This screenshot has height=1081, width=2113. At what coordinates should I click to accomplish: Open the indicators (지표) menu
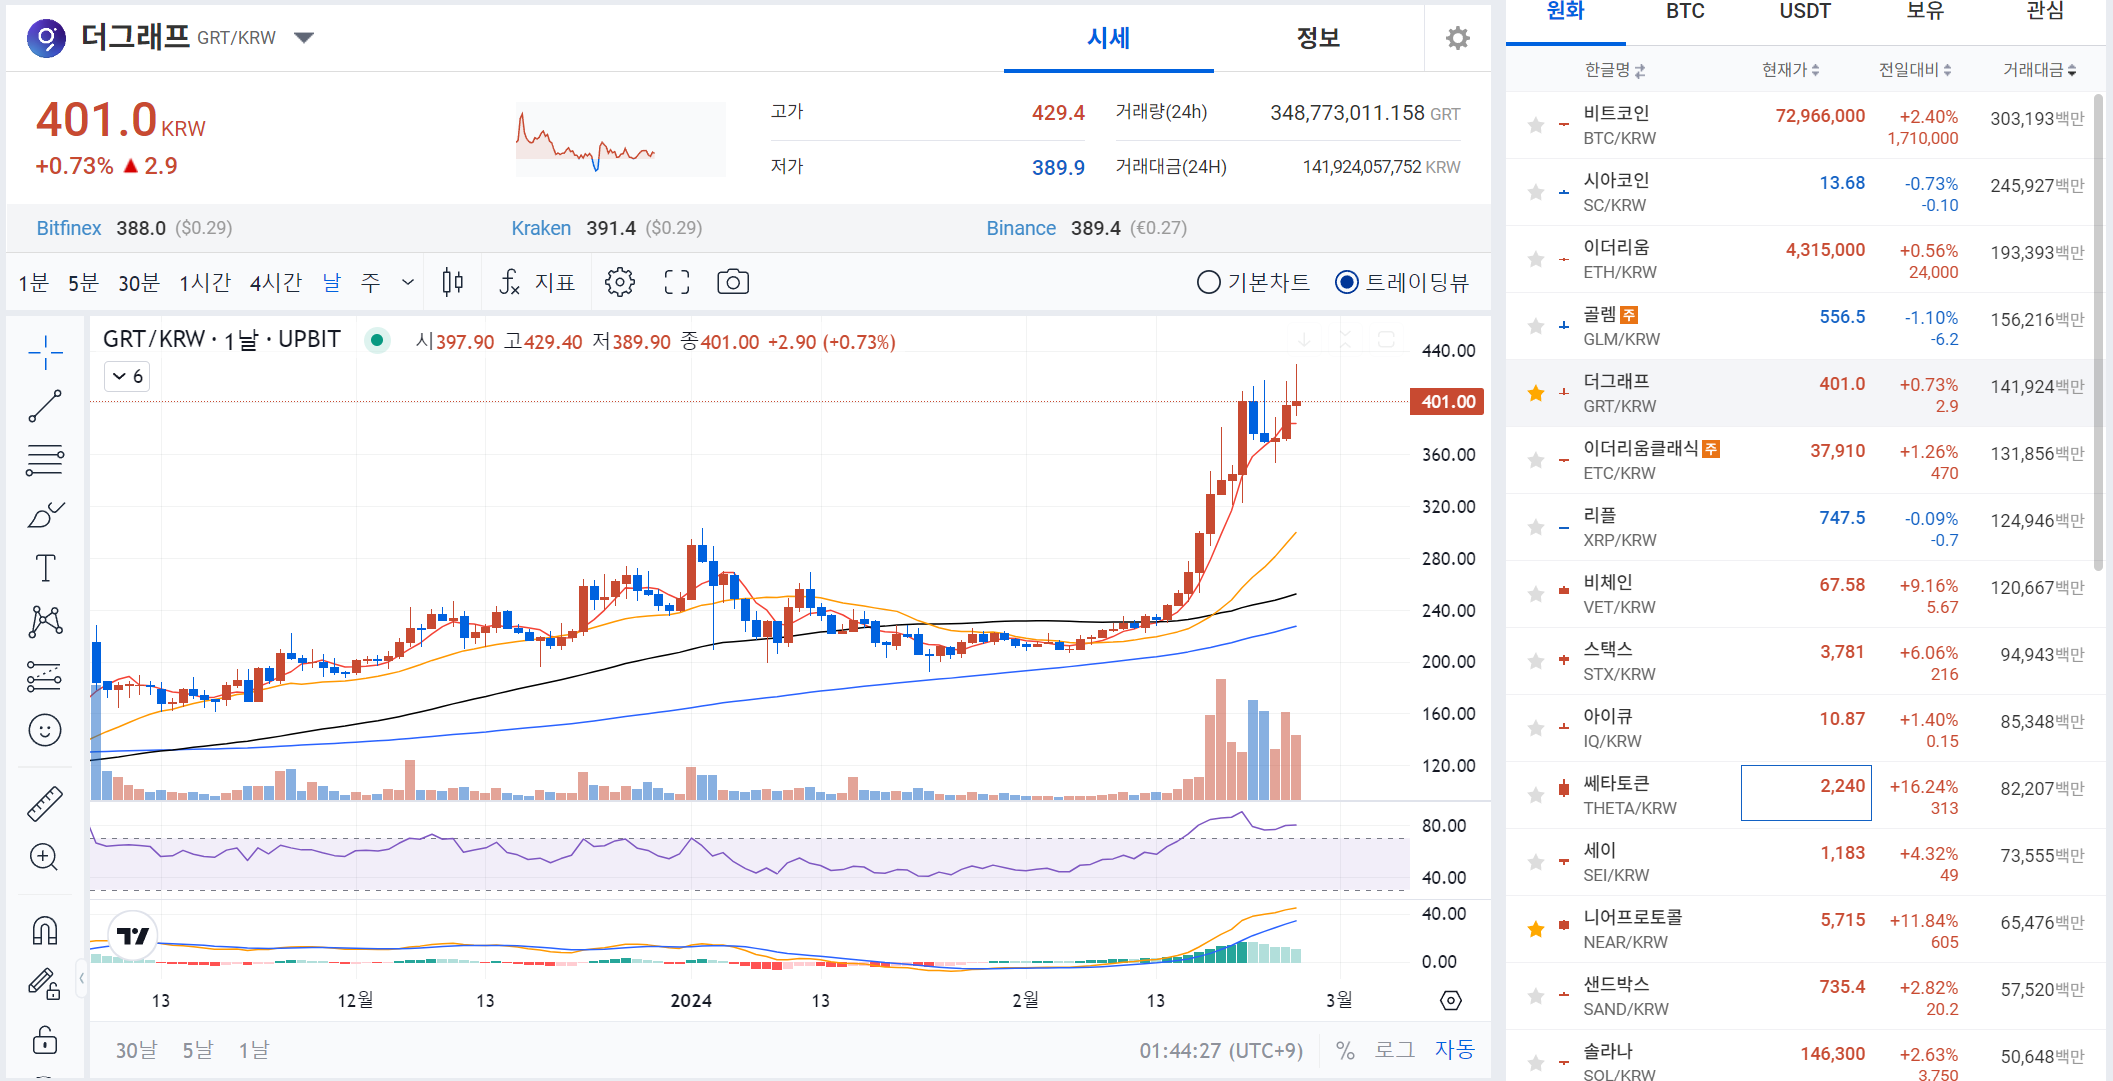[x=538, y=282]
